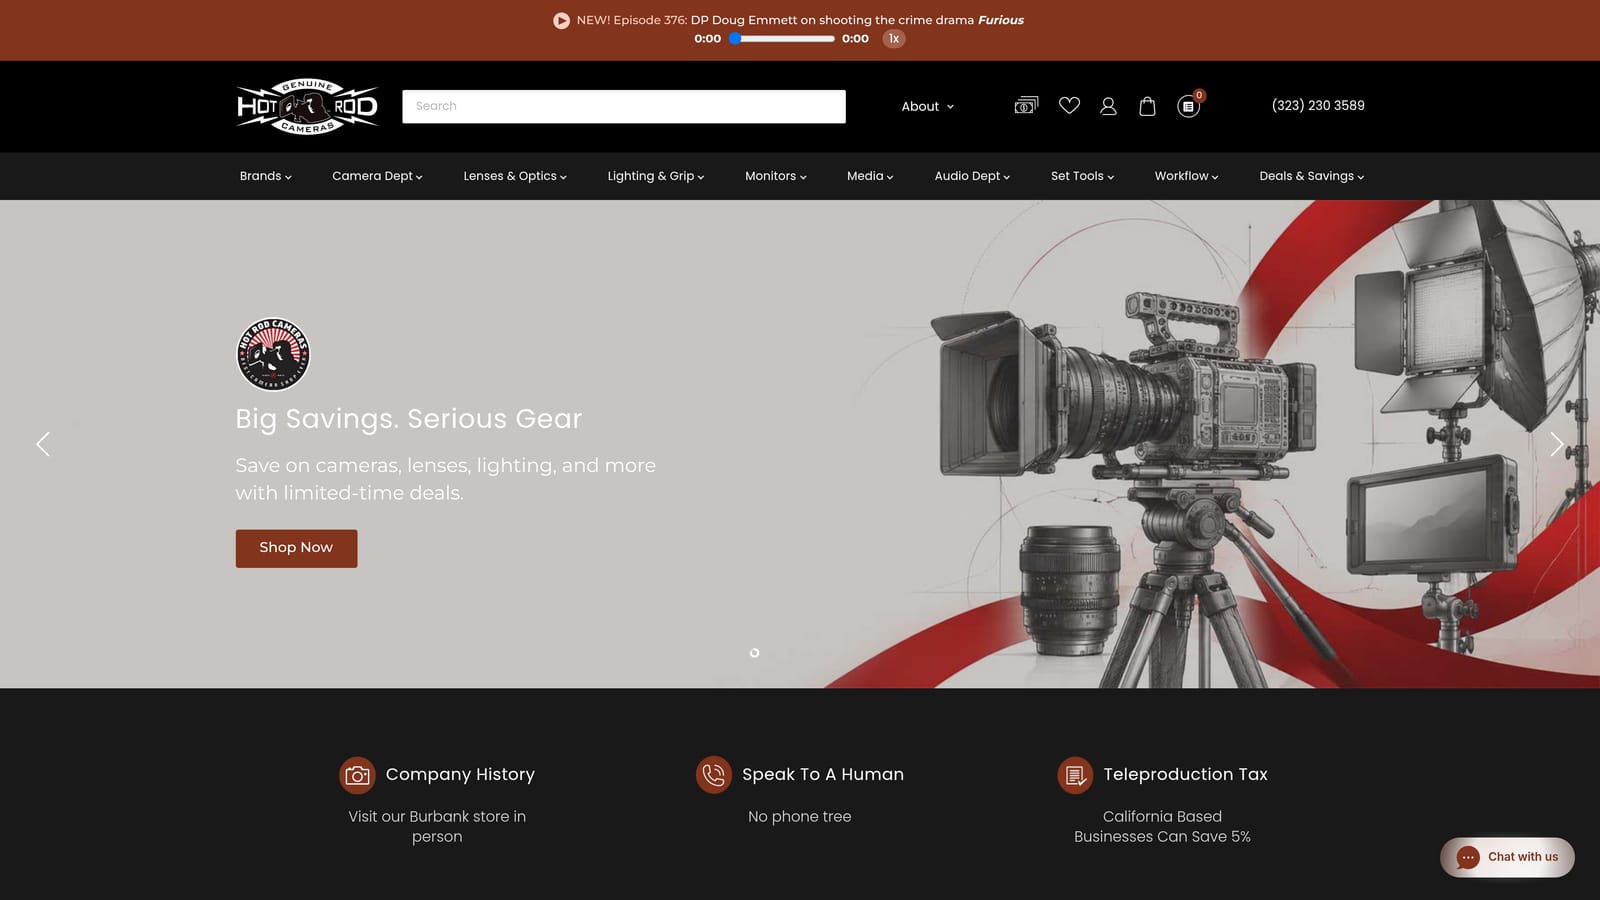Image resolution: width=1600 pixels, height=900 pixels.
Task: Open shopping bag icon
Action: coord(1147,106)
